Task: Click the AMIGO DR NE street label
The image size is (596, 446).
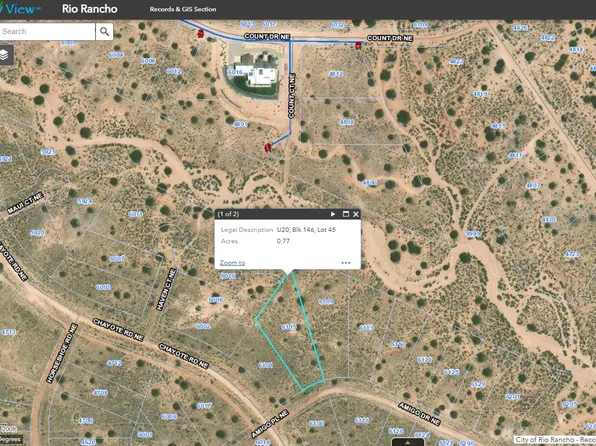Action: pyautogui.click(x=419, y=414)
